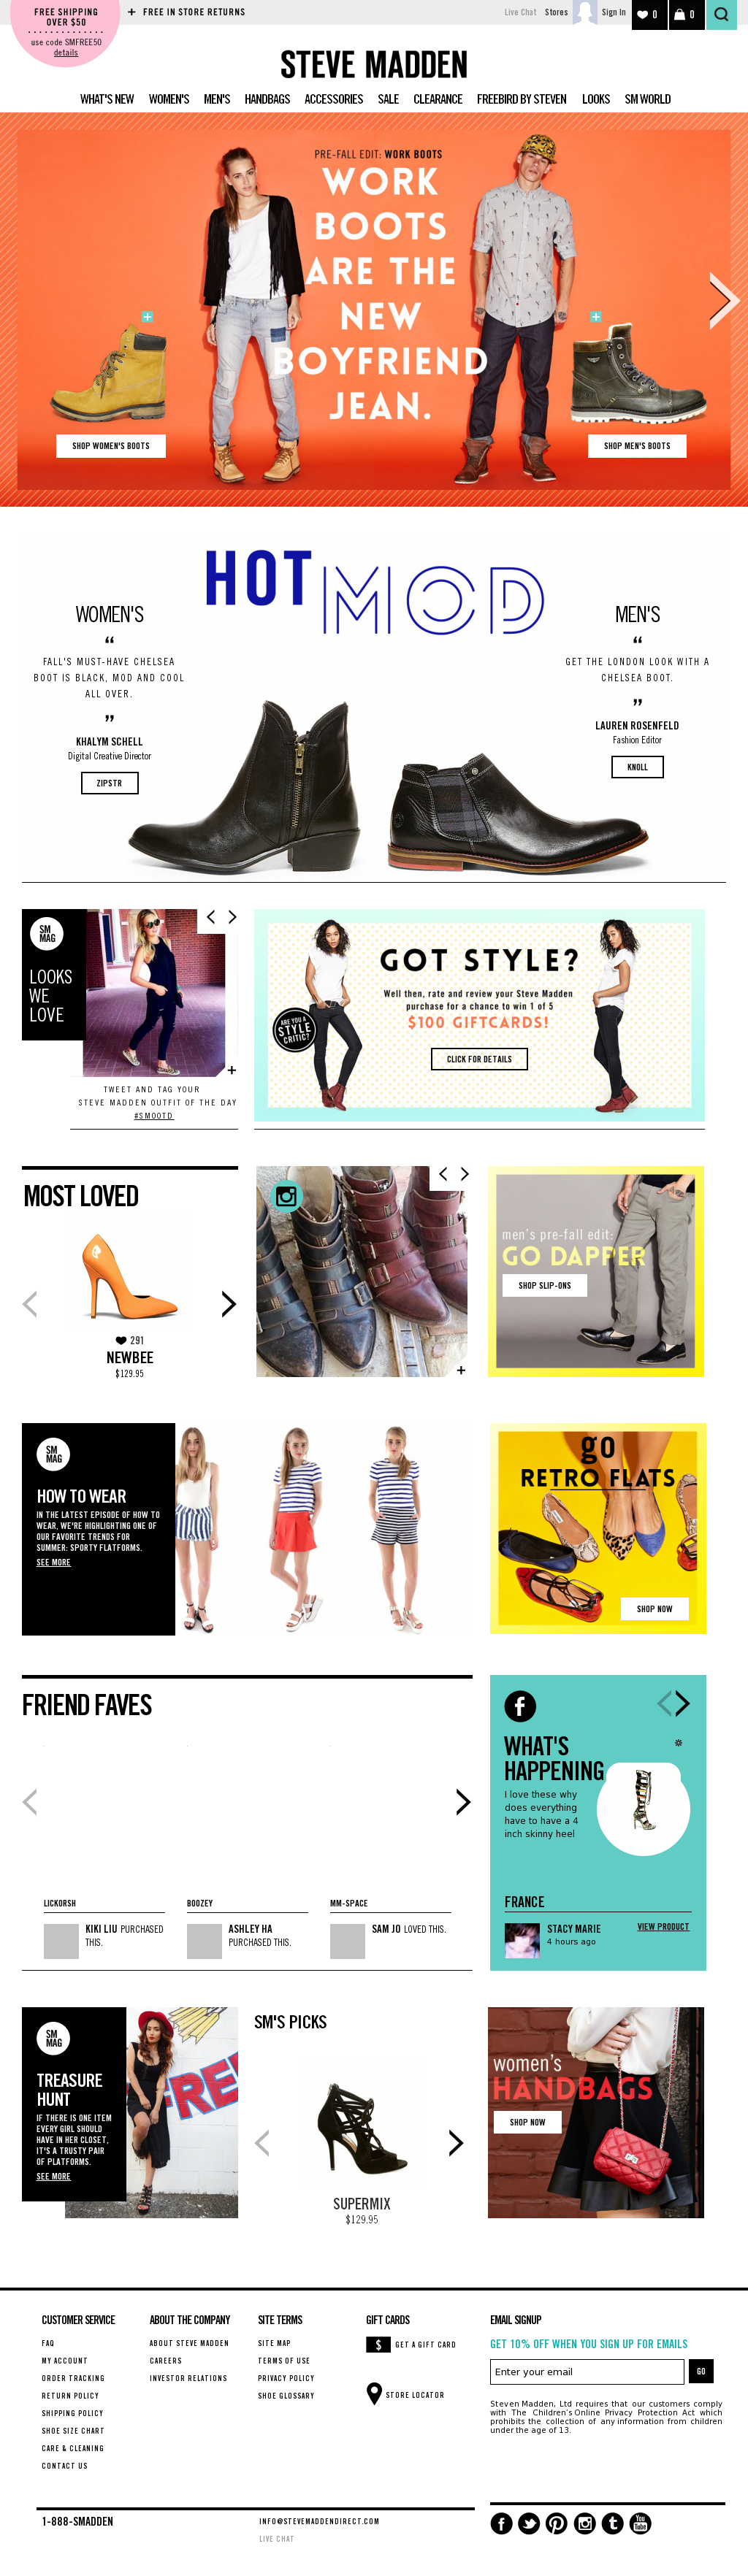Screen dimensions: 748x2576
Task: Click the Zipstr button under Women's
Action: [110, 783]
